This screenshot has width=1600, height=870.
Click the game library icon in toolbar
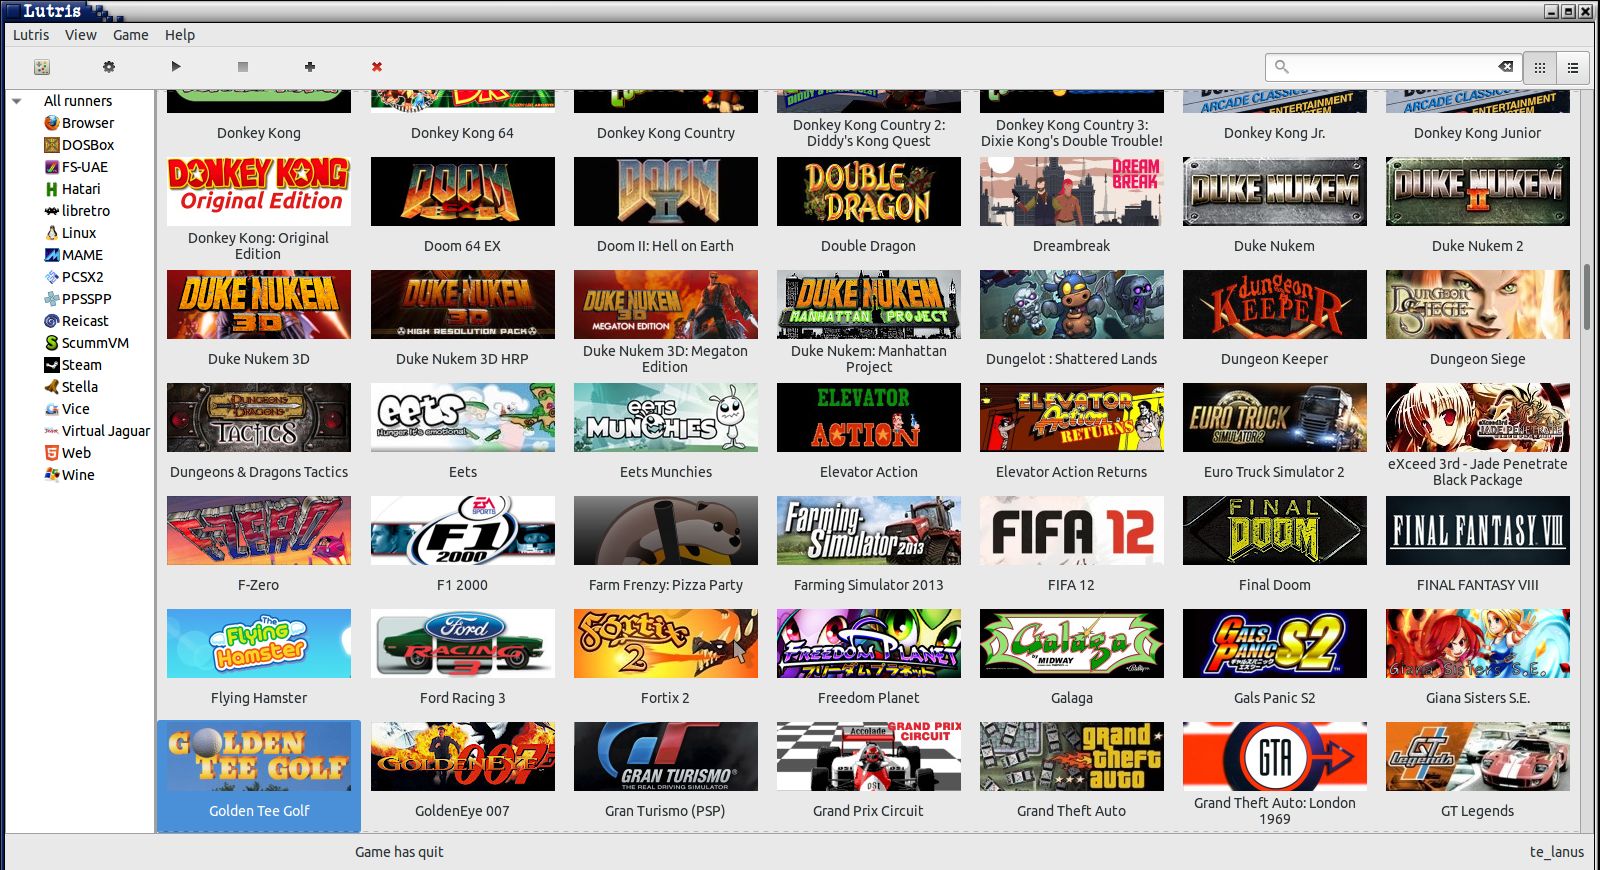[42, 67]
